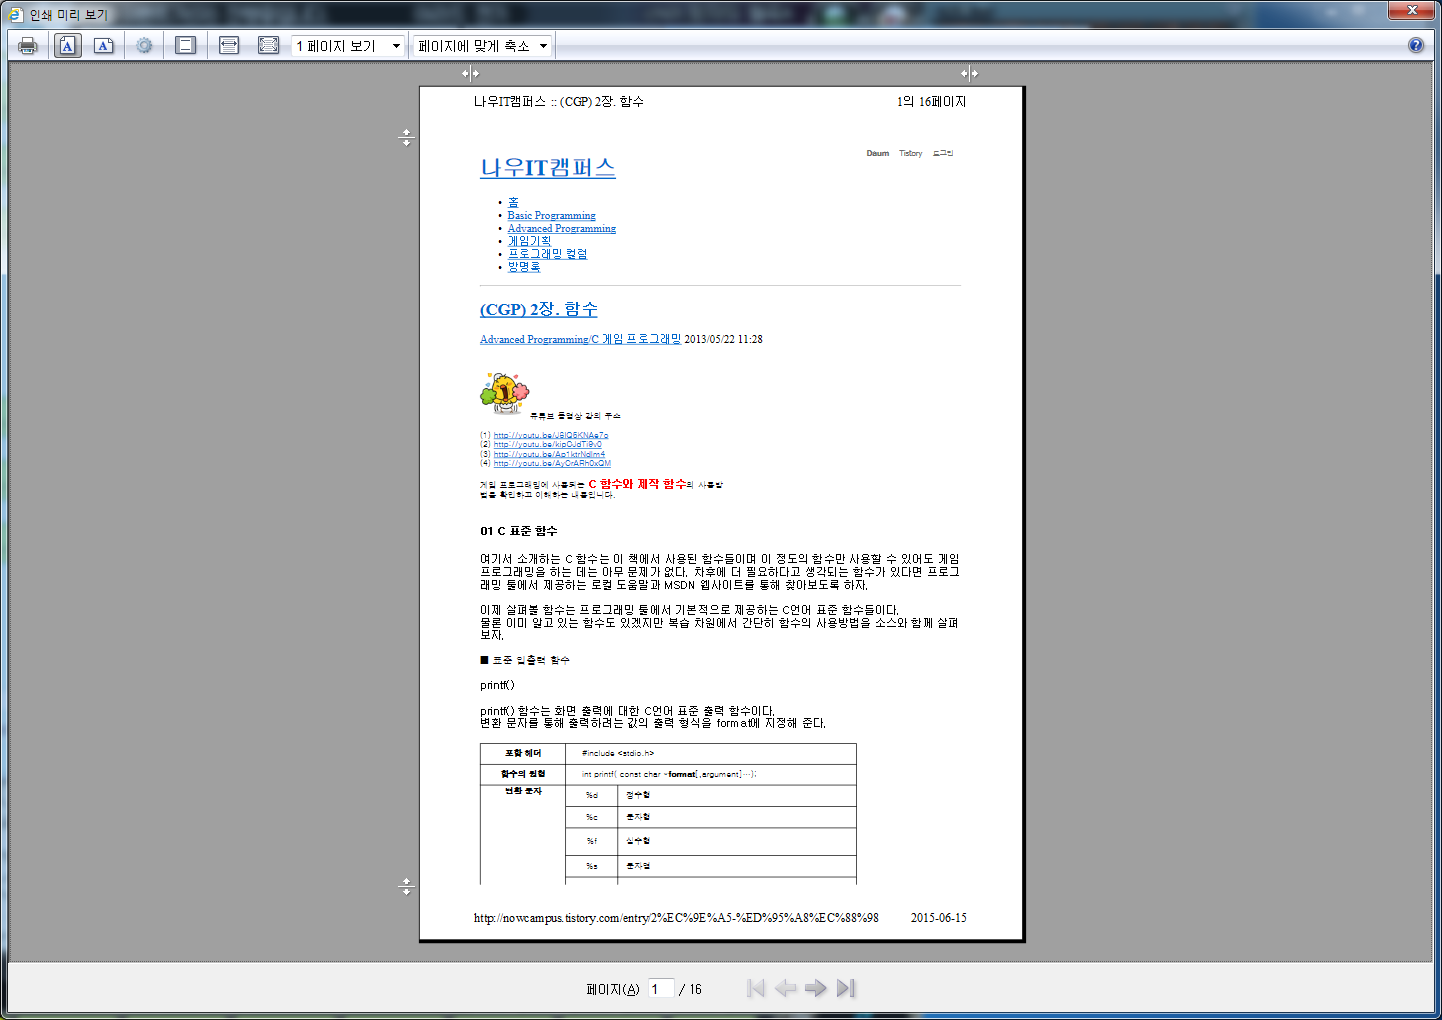Screen dimensions: 1442x1020
Task: Click the '%f' table cell
Action: [x=592, y=841]
